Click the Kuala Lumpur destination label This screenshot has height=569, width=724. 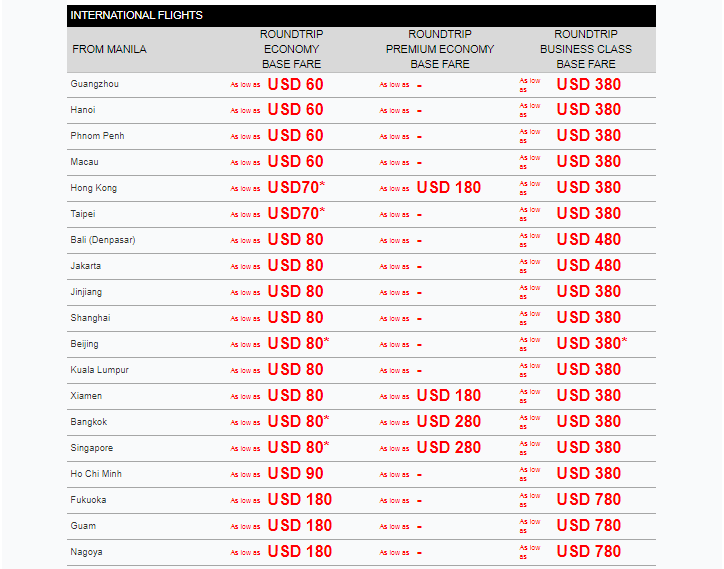[x=100, y=370]
